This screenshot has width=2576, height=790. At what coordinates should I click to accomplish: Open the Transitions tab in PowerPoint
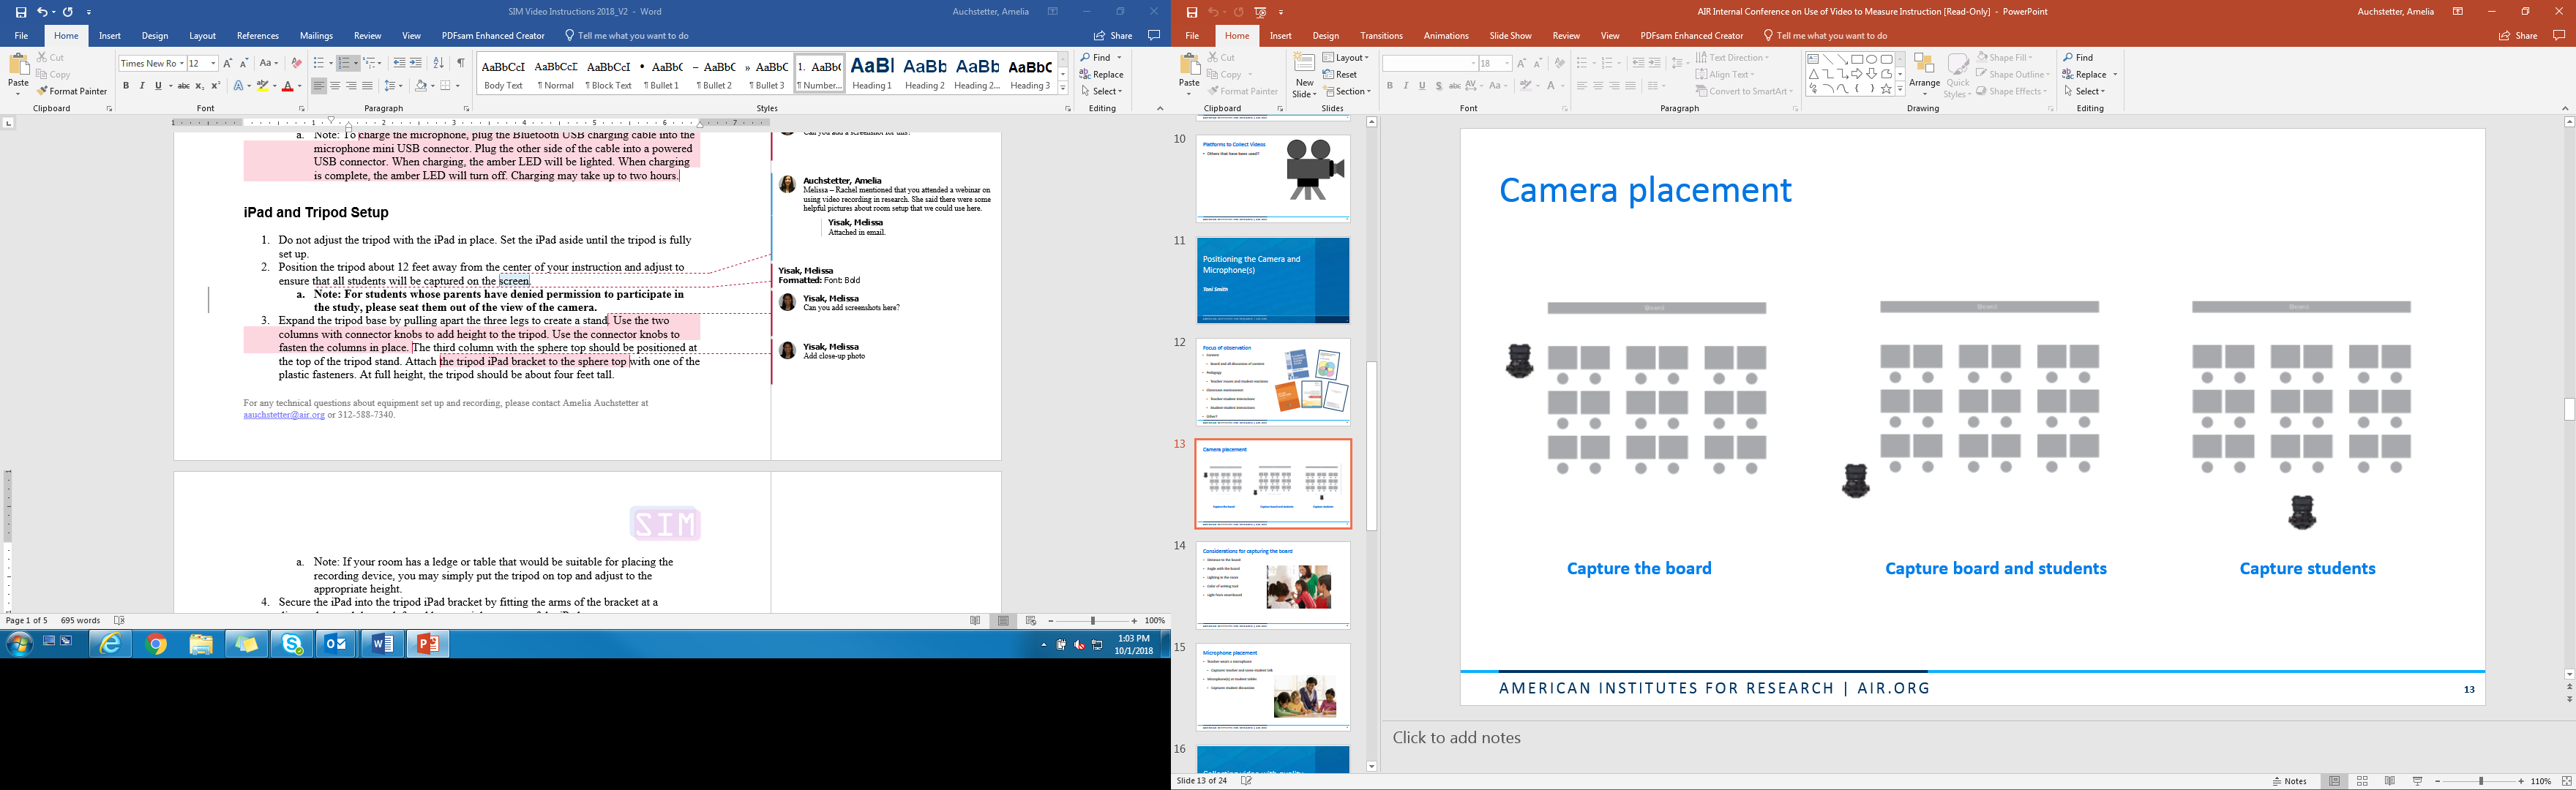click(x=1381, y=36)
